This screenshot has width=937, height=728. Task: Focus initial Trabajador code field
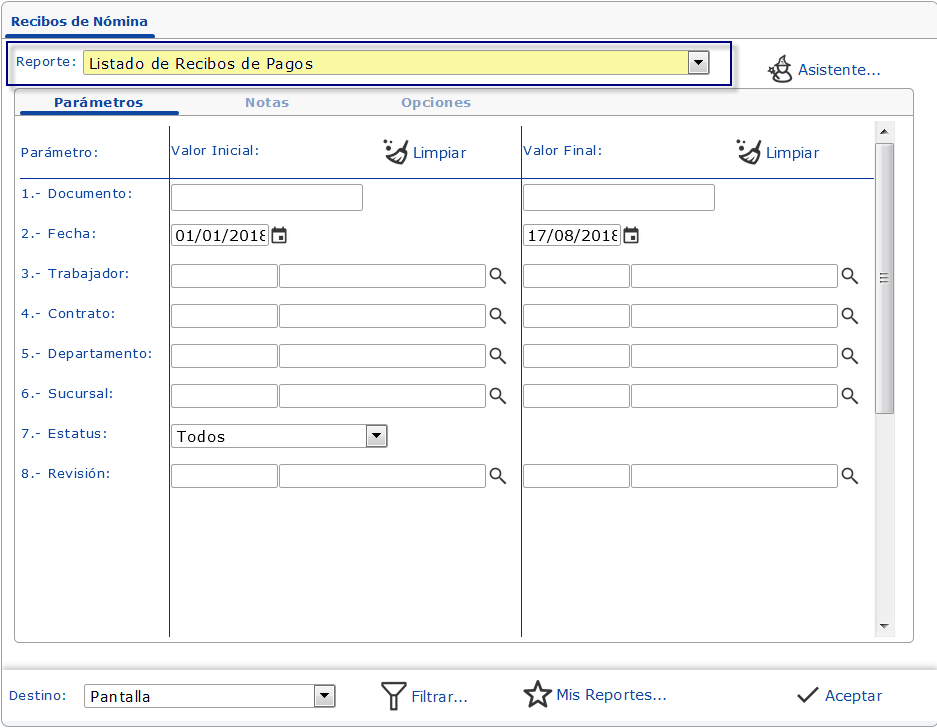click(x=224, y=276)
